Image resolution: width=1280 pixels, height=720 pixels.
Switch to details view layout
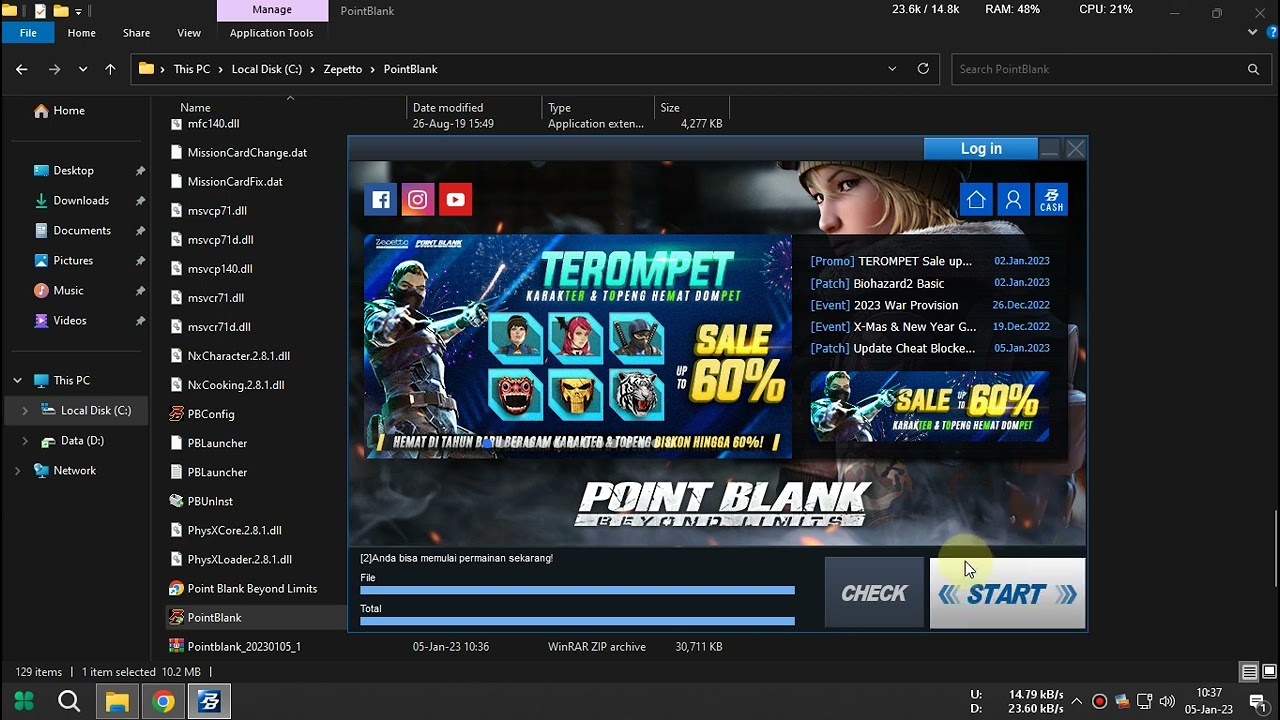coord(1249,672)
